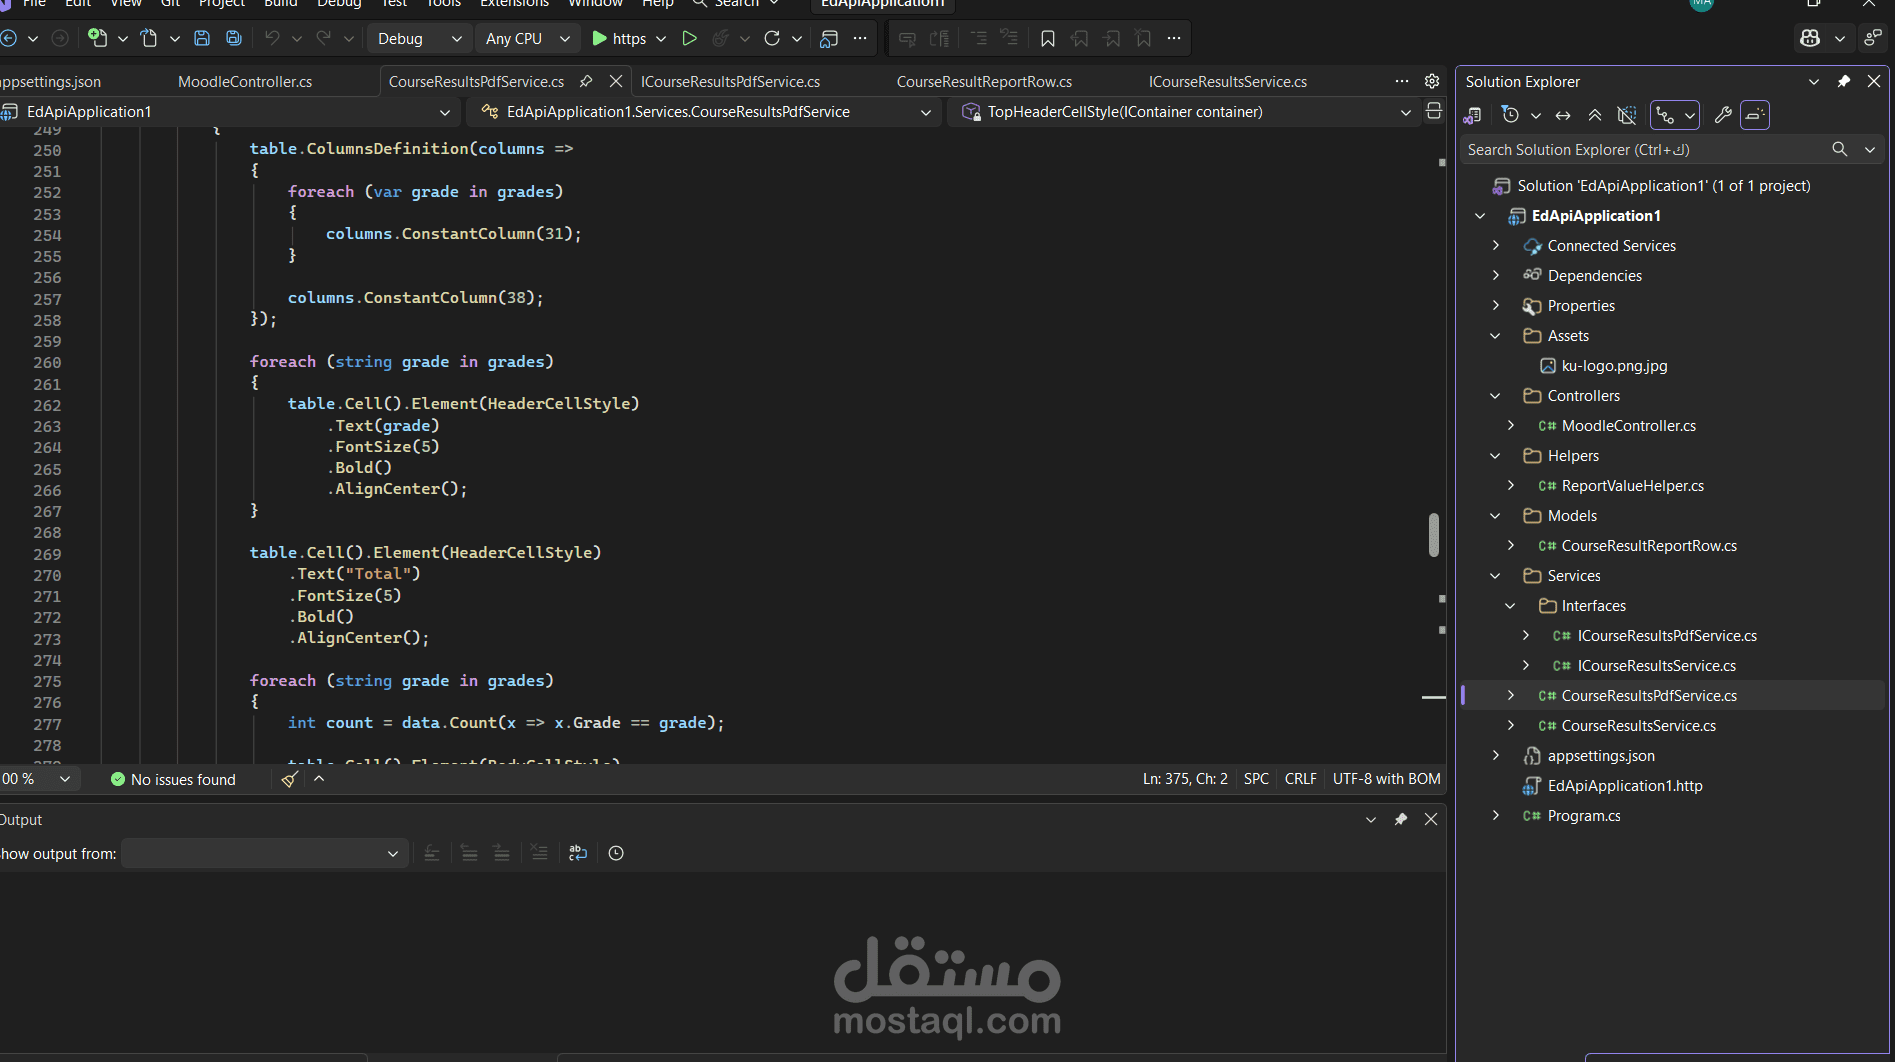Pin the CourseResultsPdfService.cs tab
The image size is (1895, 1062).
tap(586, 81)
